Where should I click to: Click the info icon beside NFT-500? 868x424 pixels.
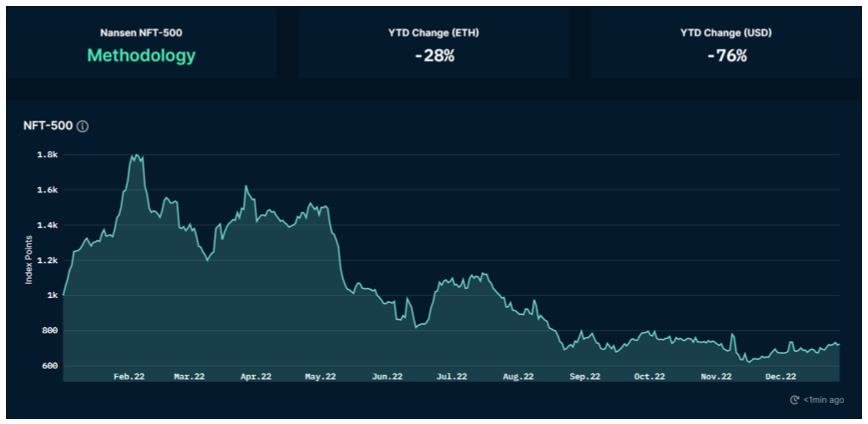(83, 126)
